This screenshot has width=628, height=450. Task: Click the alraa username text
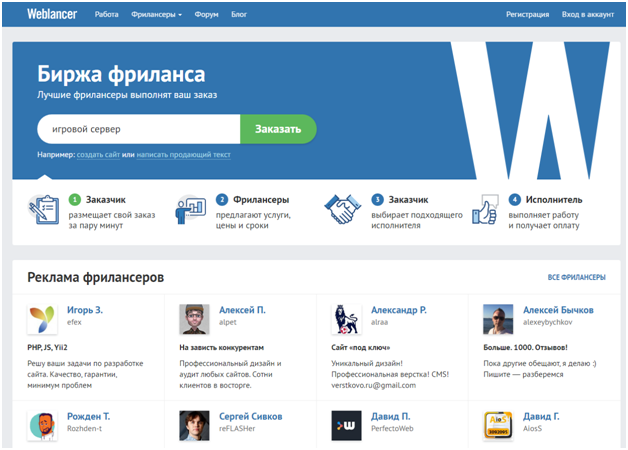coord(379,322)
